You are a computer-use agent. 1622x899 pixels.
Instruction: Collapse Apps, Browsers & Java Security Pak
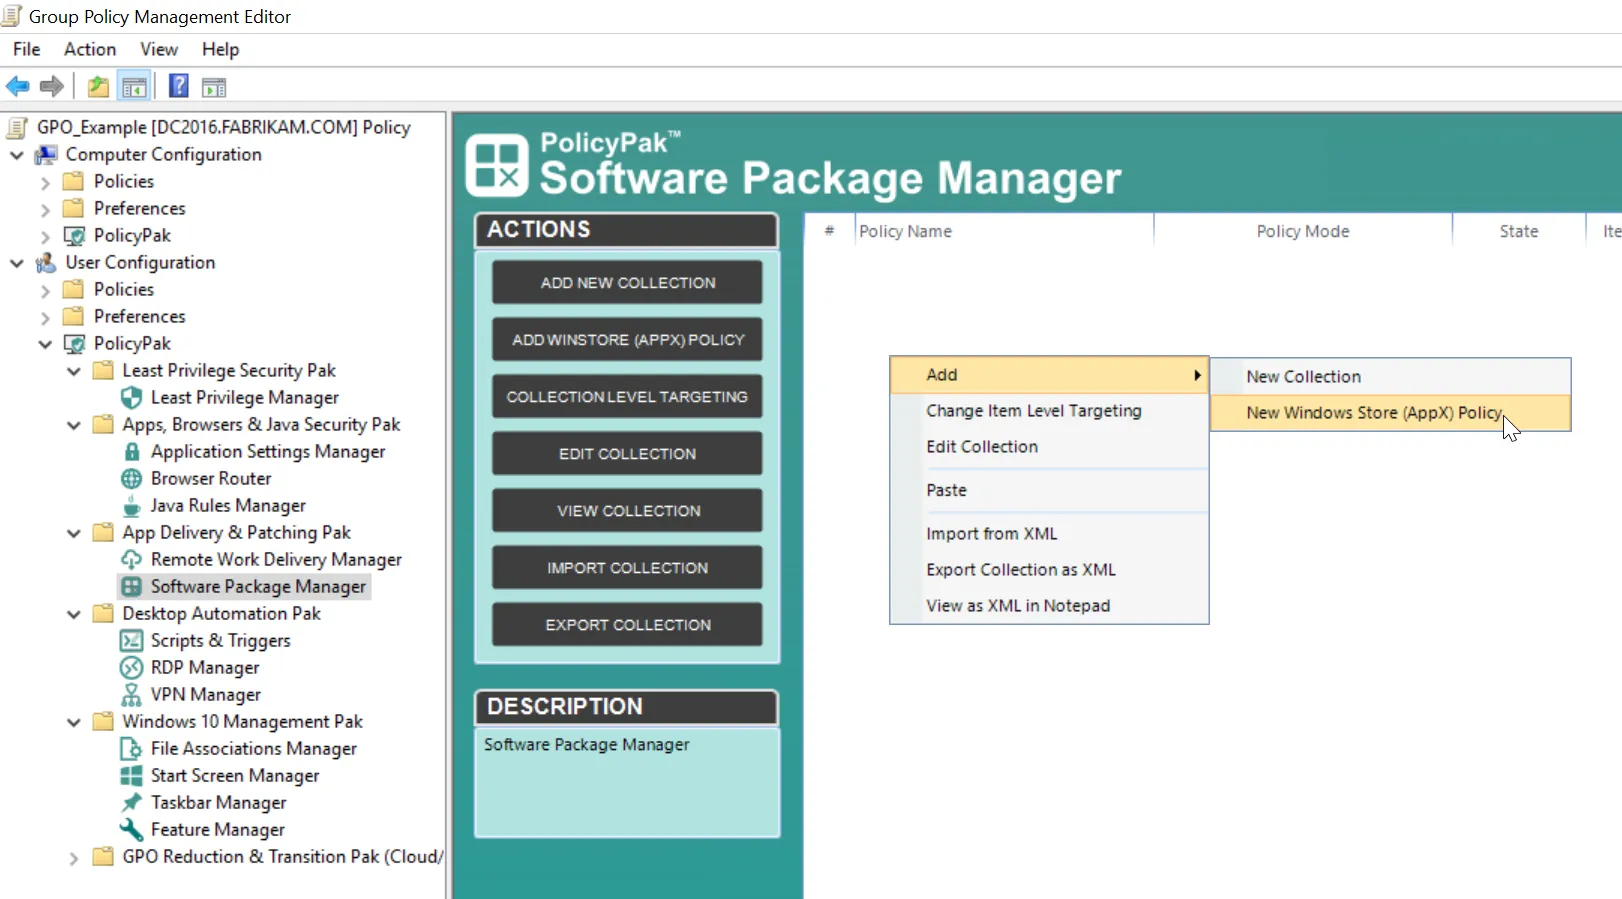[73, 425]
